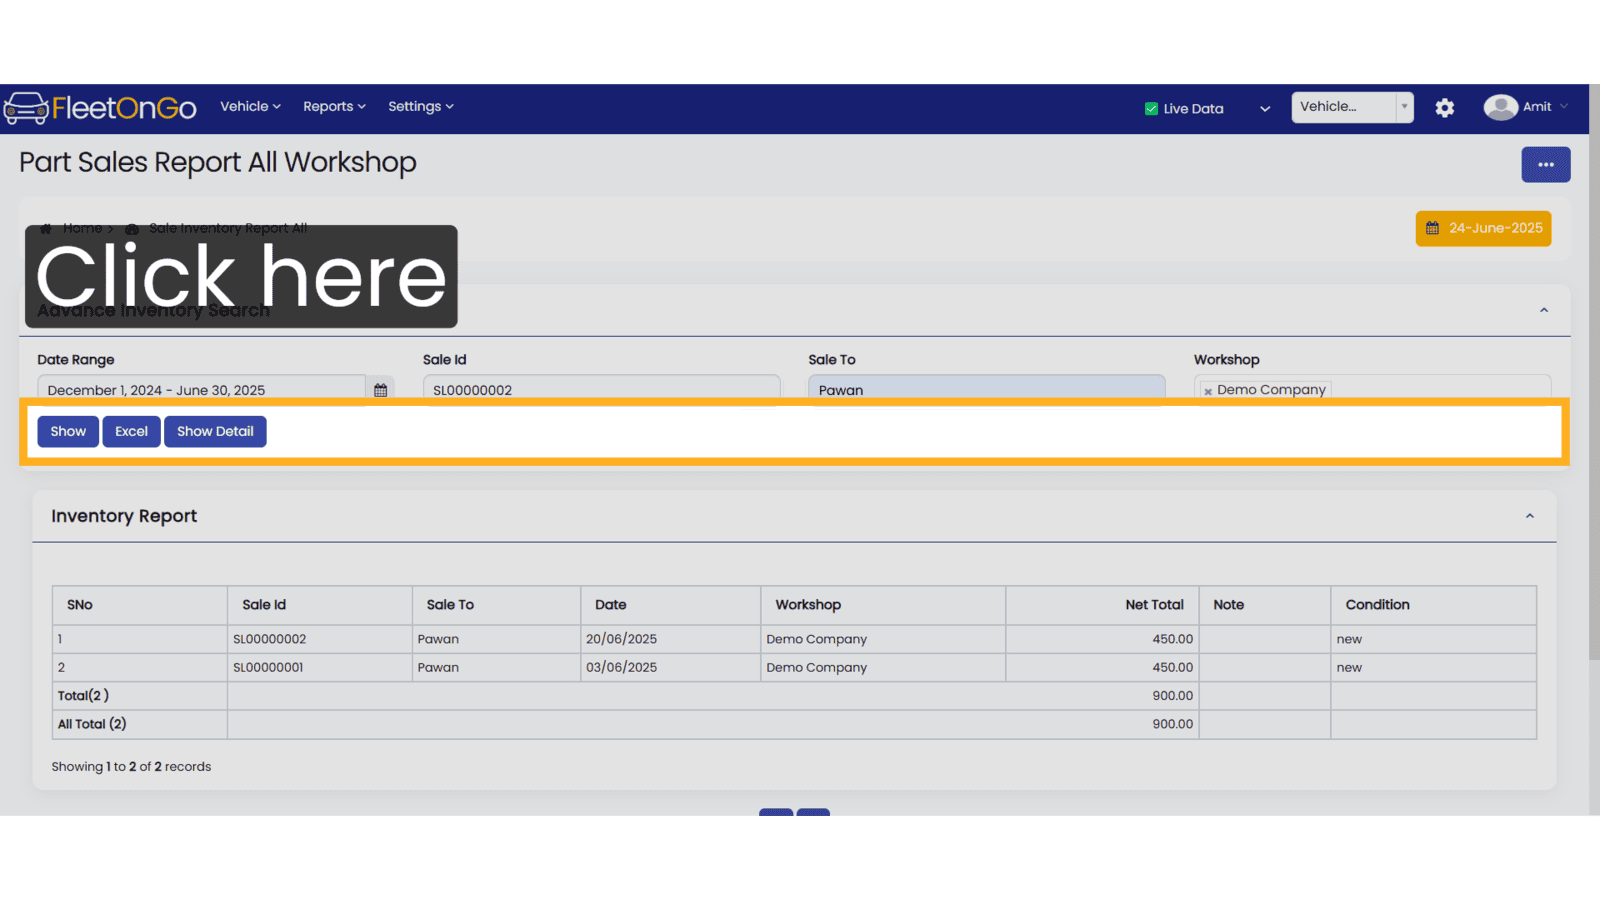Image resolution: width=1600 pixels, height=900 pixels.
Task: Click the Sale Id input field
Action: [601, 389]
